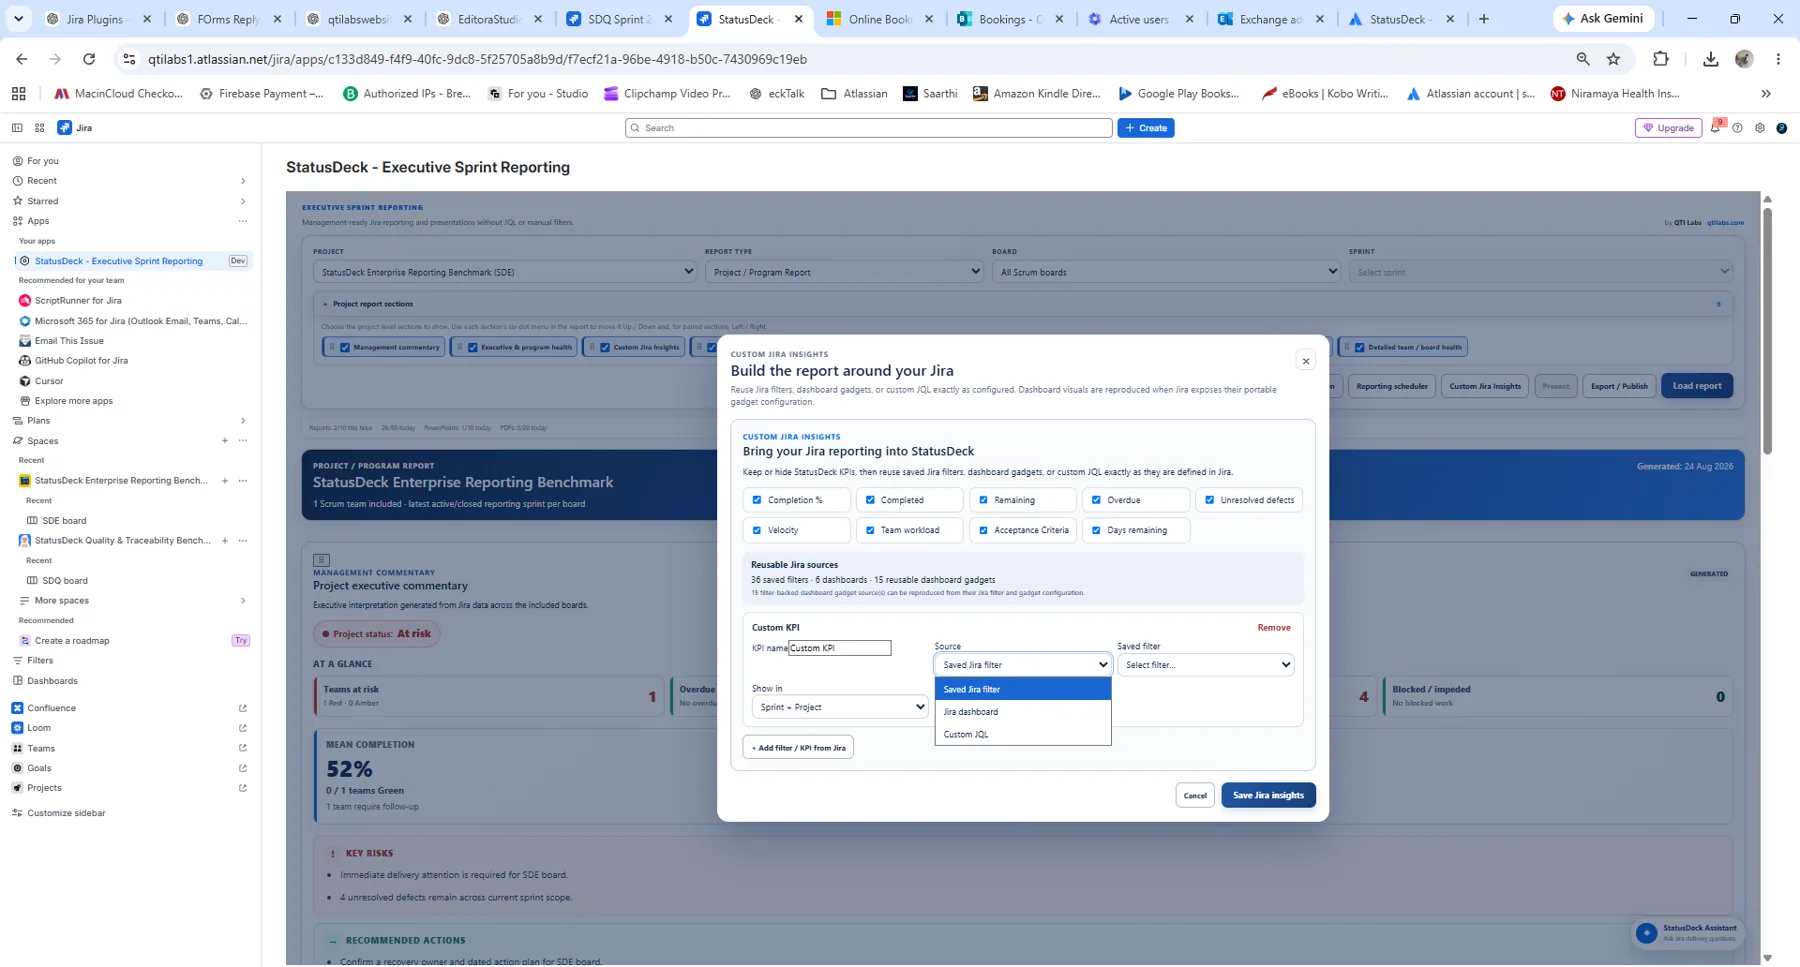
Task: Close the Custom Jira Insights dialog
Action: (x=1305, y=361)
